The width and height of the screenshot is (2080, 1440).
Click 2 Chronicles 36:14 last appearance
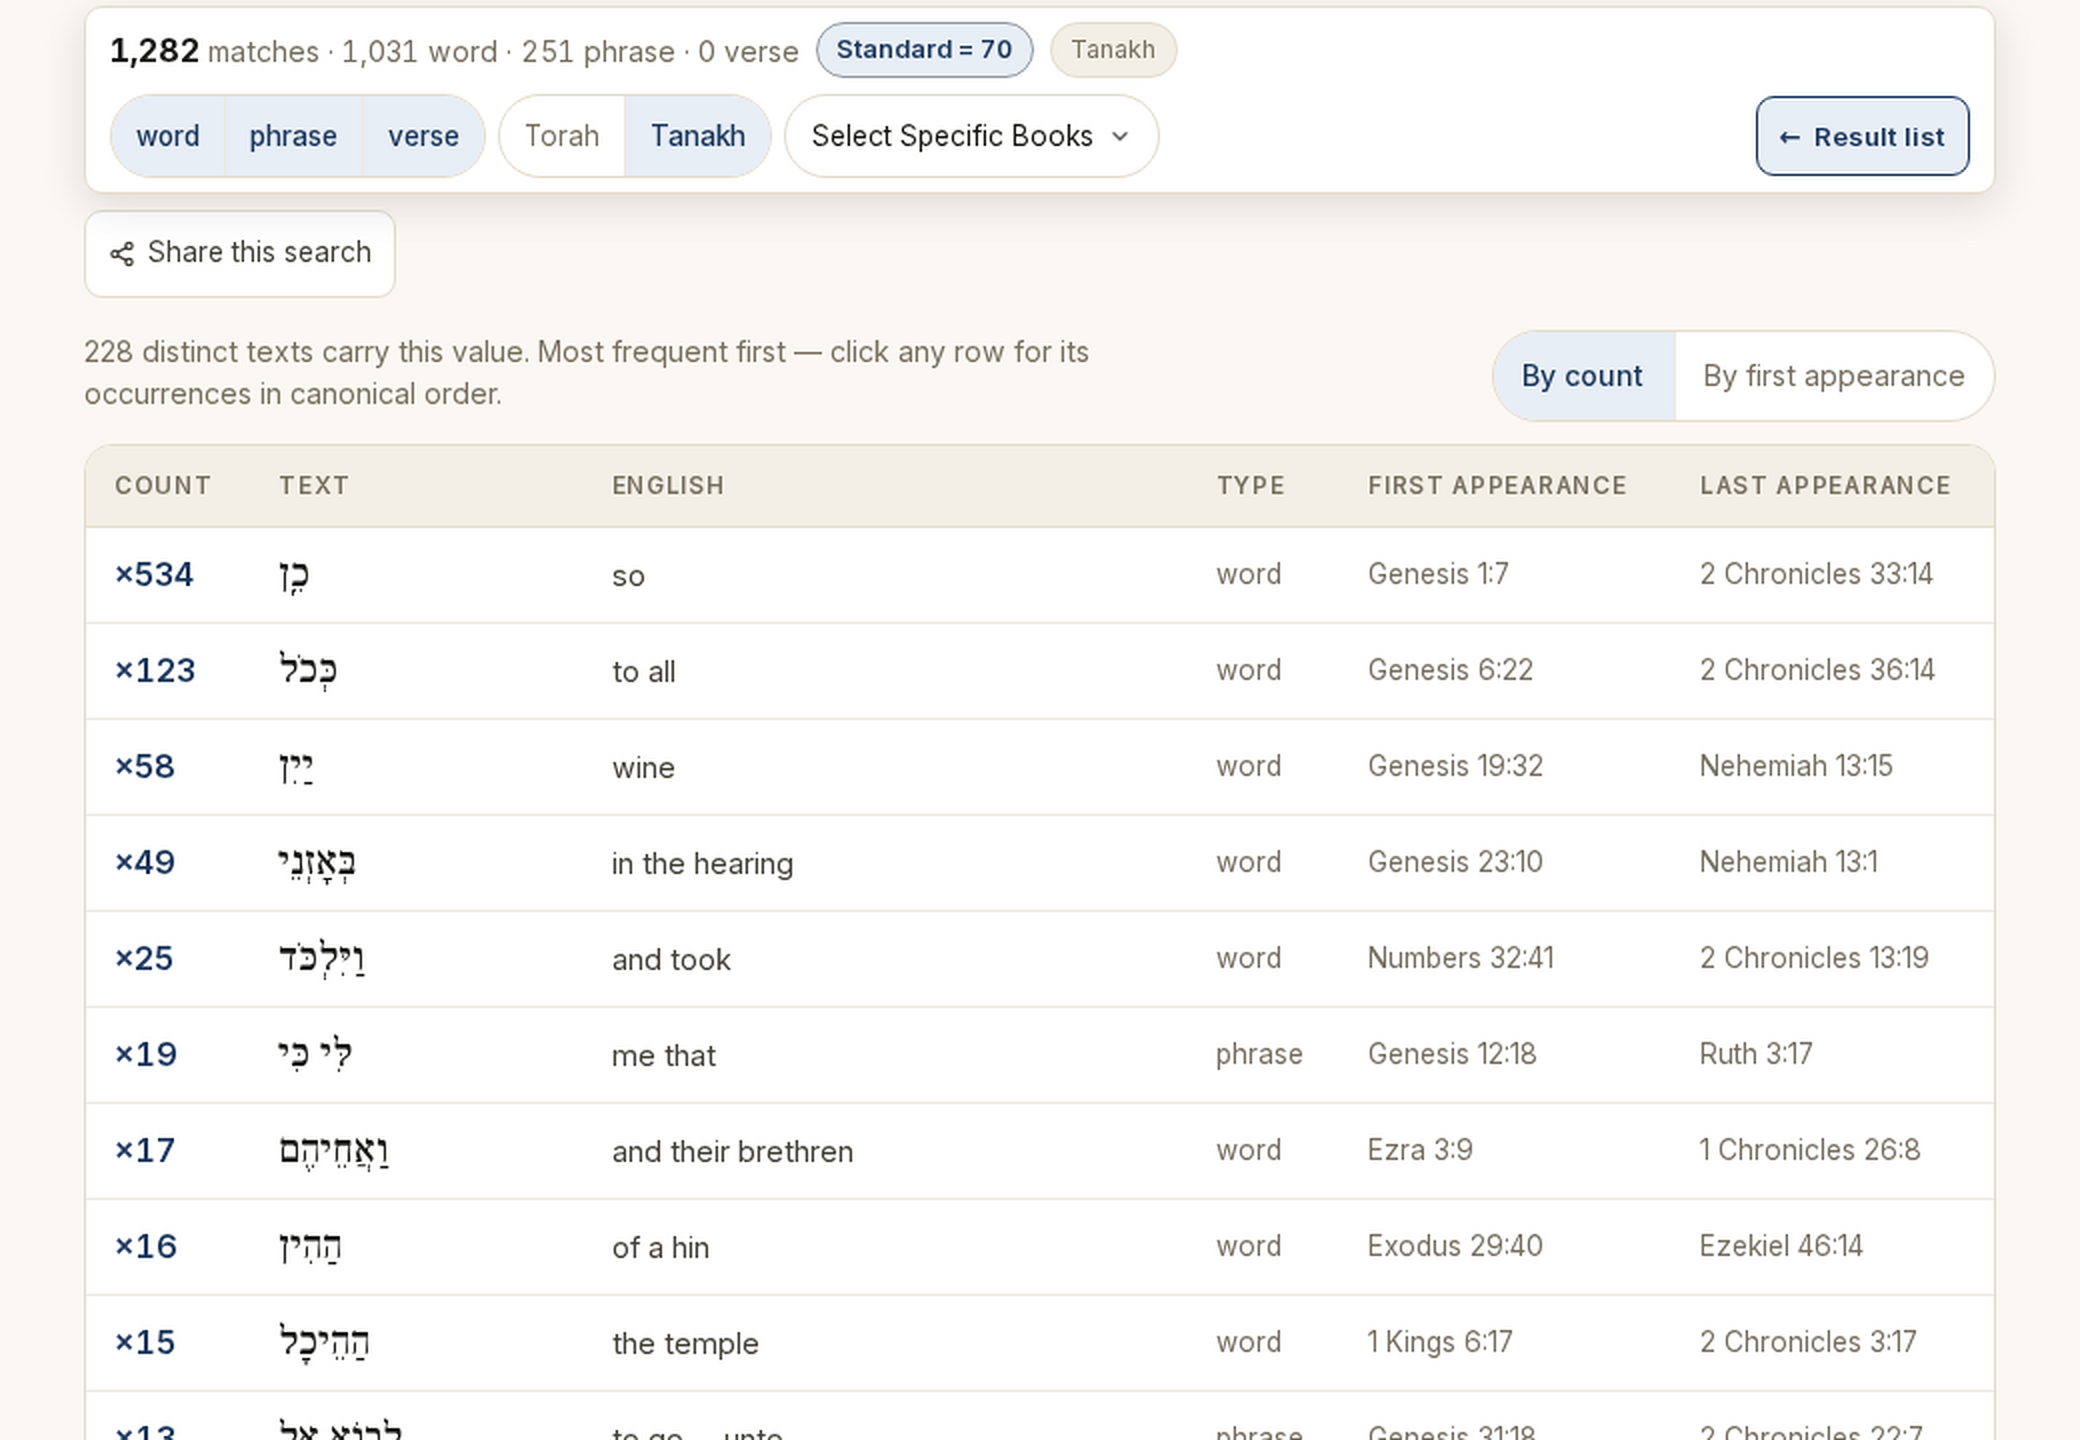(1817, 670)
